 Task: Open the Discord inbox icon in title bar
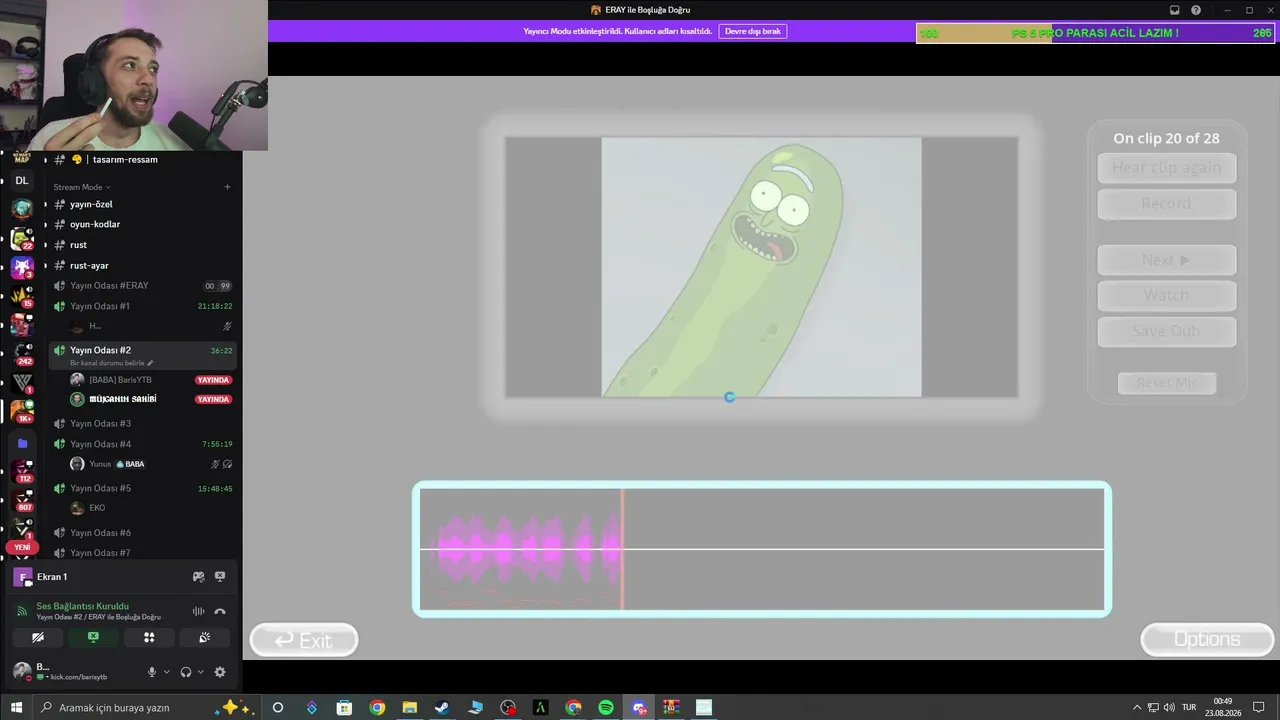pos(1174,10)
